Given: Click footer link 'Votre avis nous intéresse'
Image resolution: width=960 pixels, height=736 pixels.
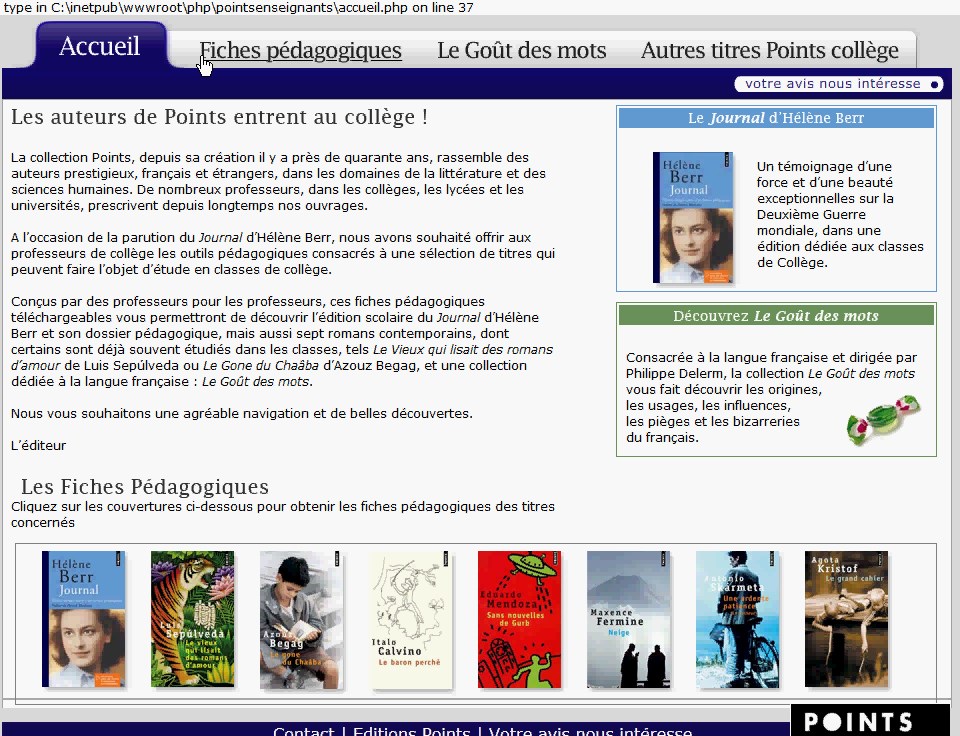Looking at the screenshot, I should pos(590,730).
